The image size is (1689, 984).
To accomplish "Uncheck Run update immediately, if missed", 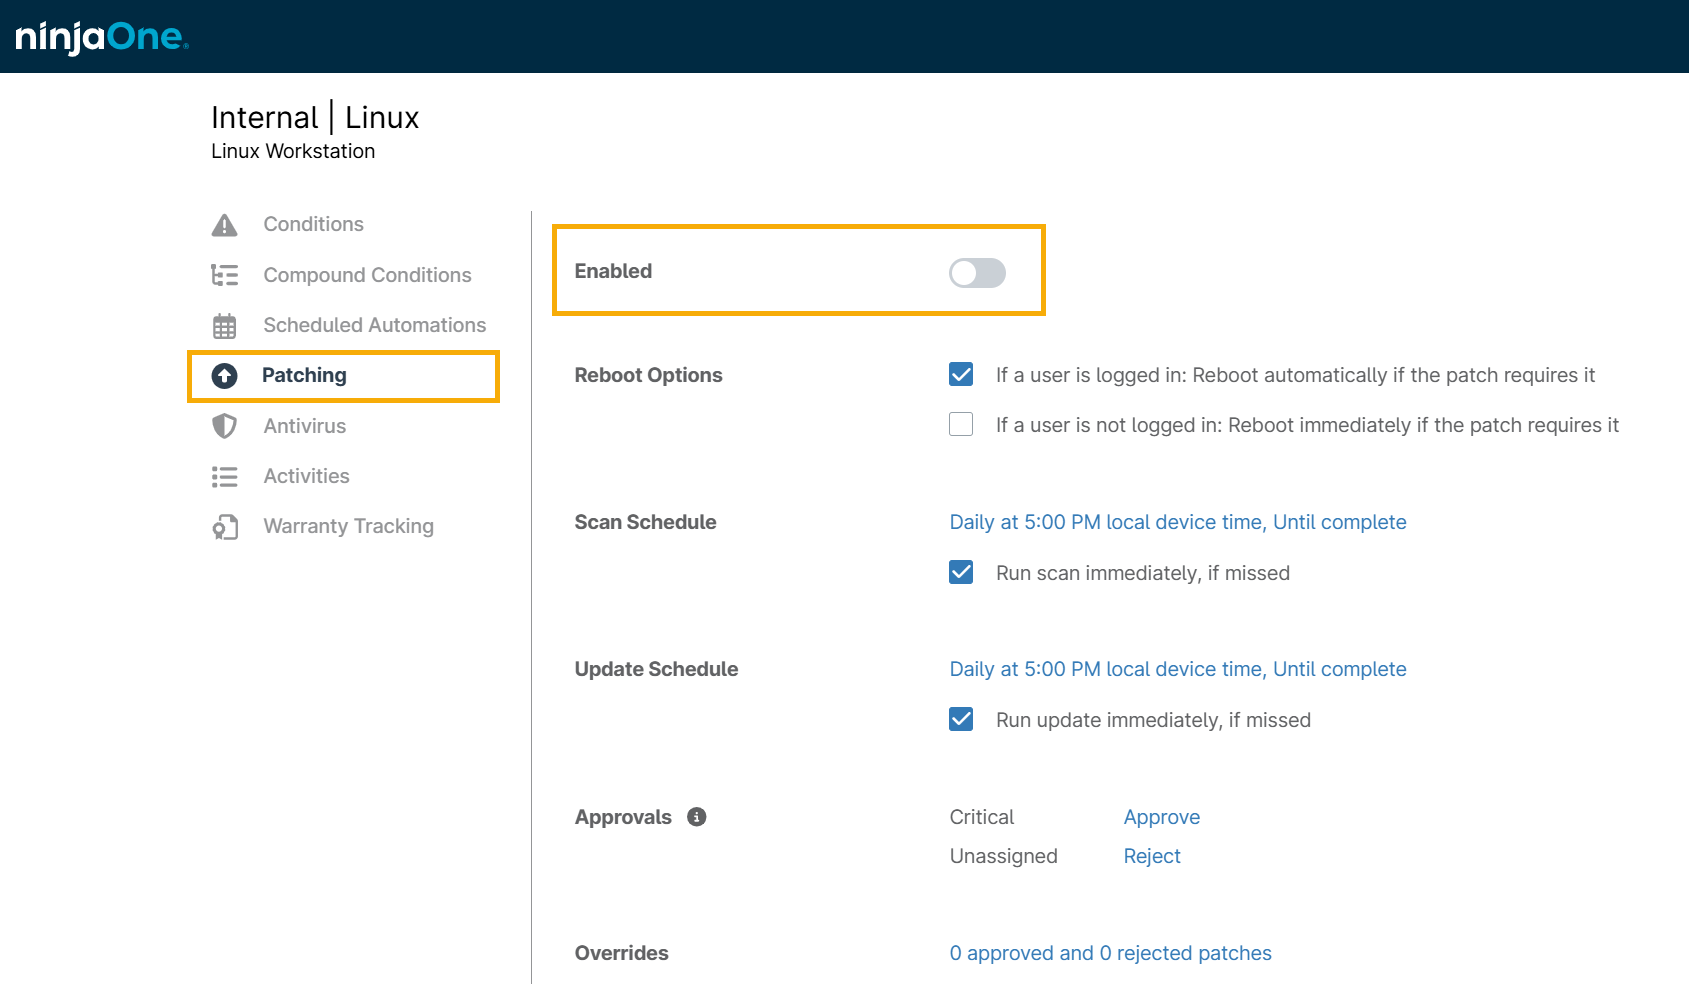I will pos(961,719).
